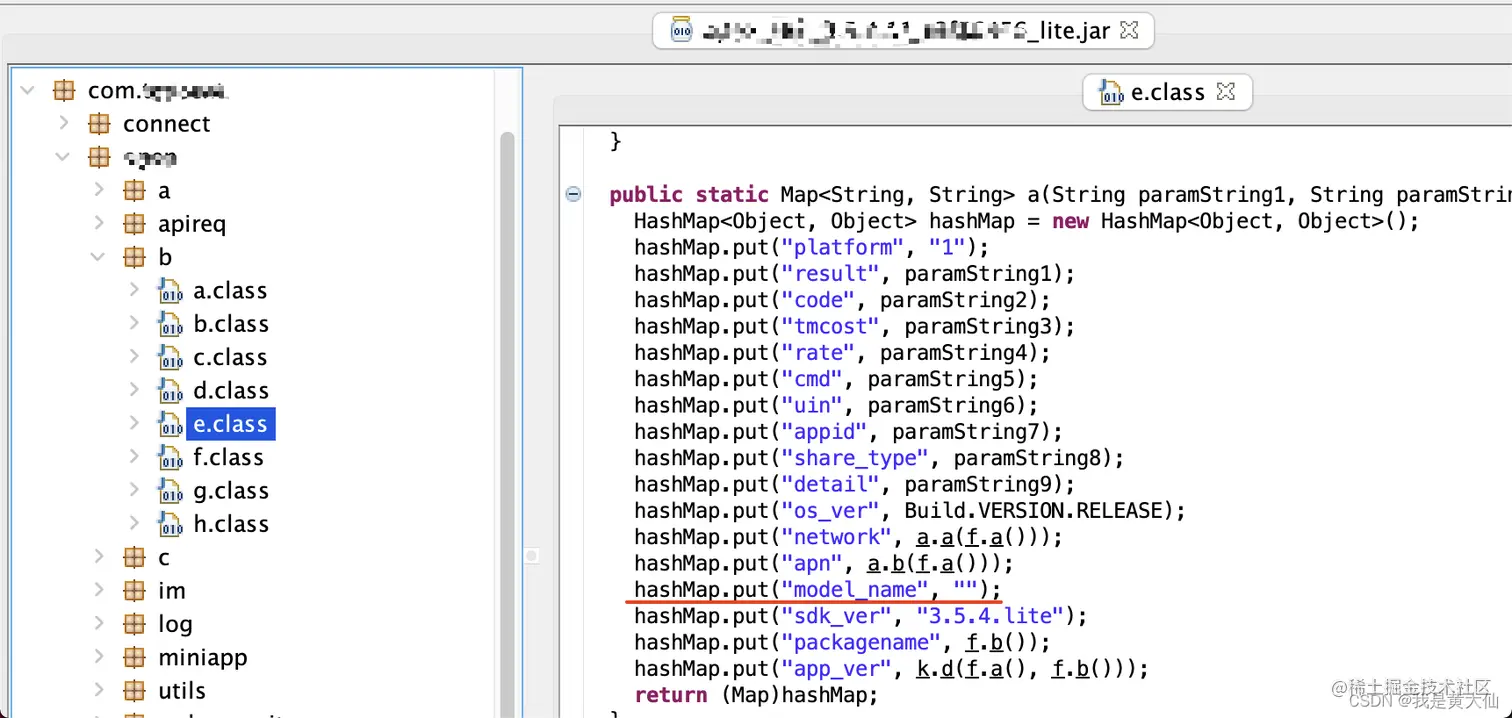This screenshot has width=1512, height=718.
Task: Click the "share_type" key string
Action: [x=855, y=457]
